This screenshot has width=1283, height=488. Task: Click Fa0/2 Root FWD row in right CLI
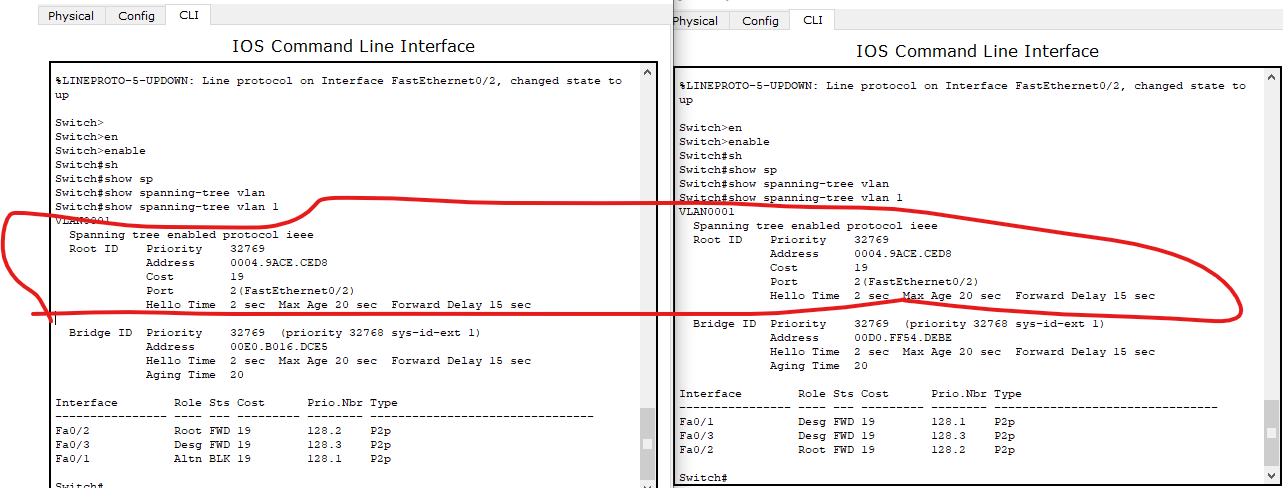pyautogui.click(x=847, y=450)
